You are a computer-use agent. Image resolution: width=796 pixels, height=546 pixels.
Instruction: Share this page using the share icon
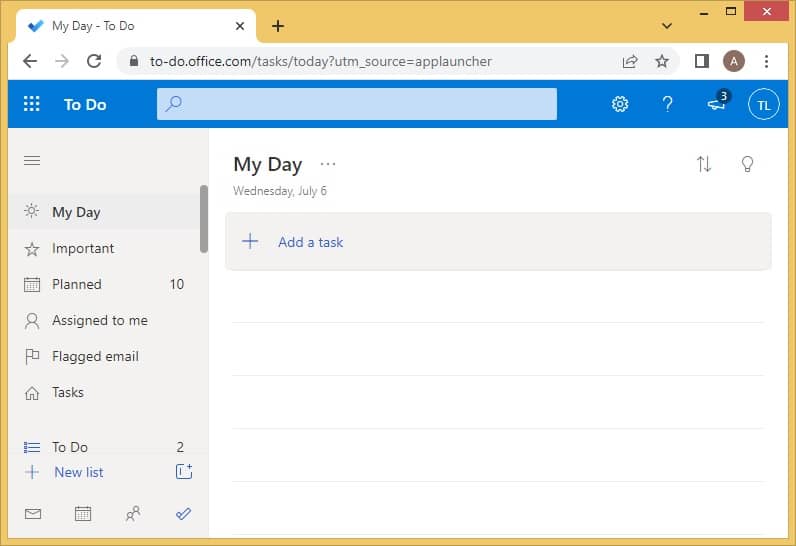tap(629, 61)
